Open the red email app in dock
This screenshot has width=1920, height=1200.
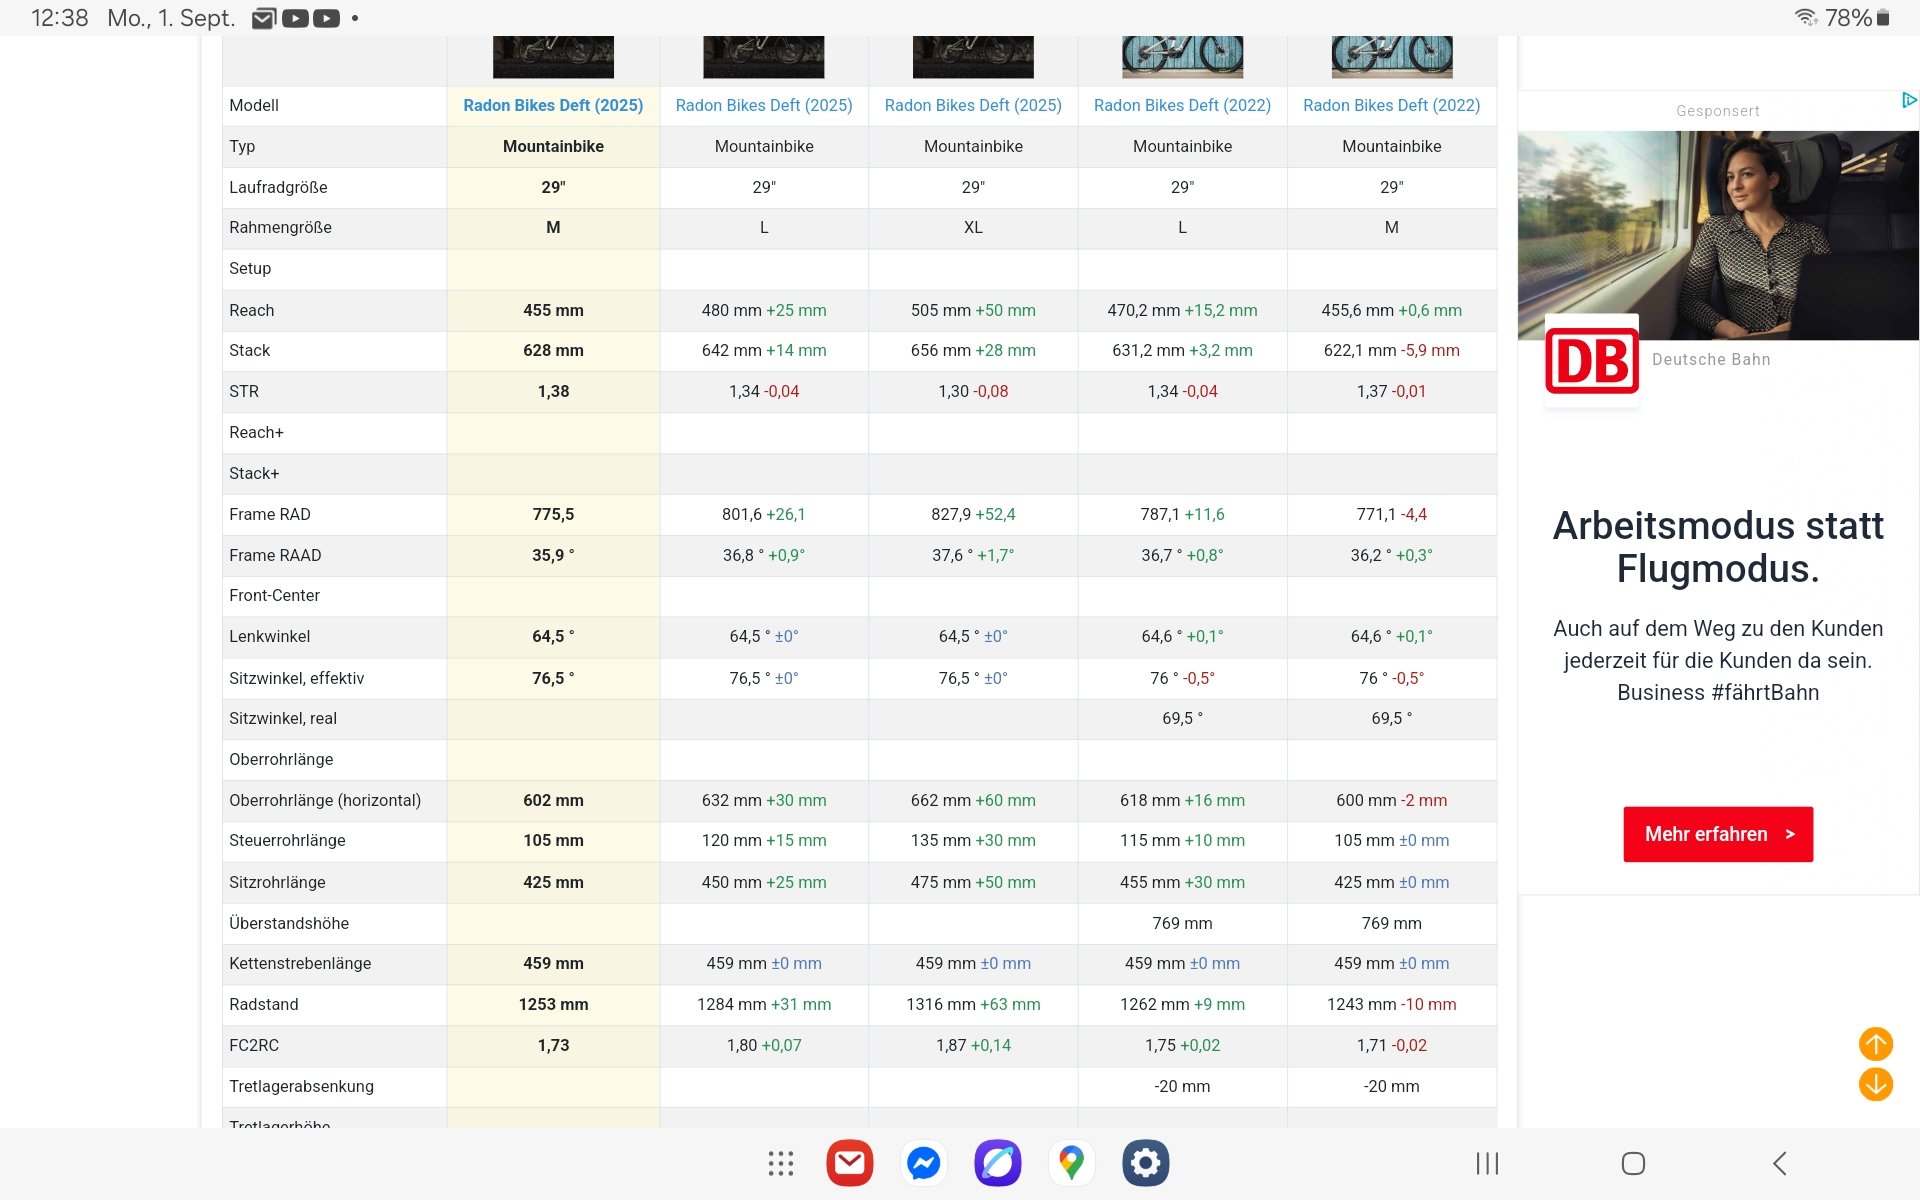[849, 1163]
